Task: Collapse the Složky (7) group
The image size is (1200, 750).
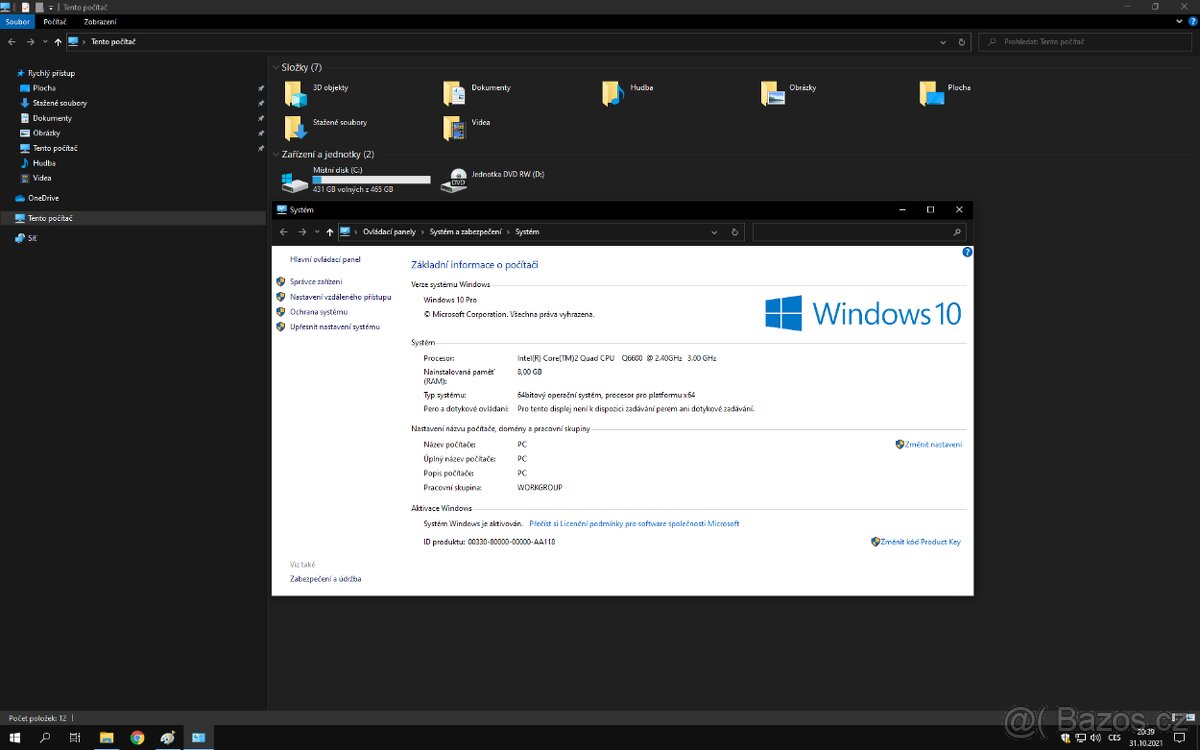Action: [276, 67]
